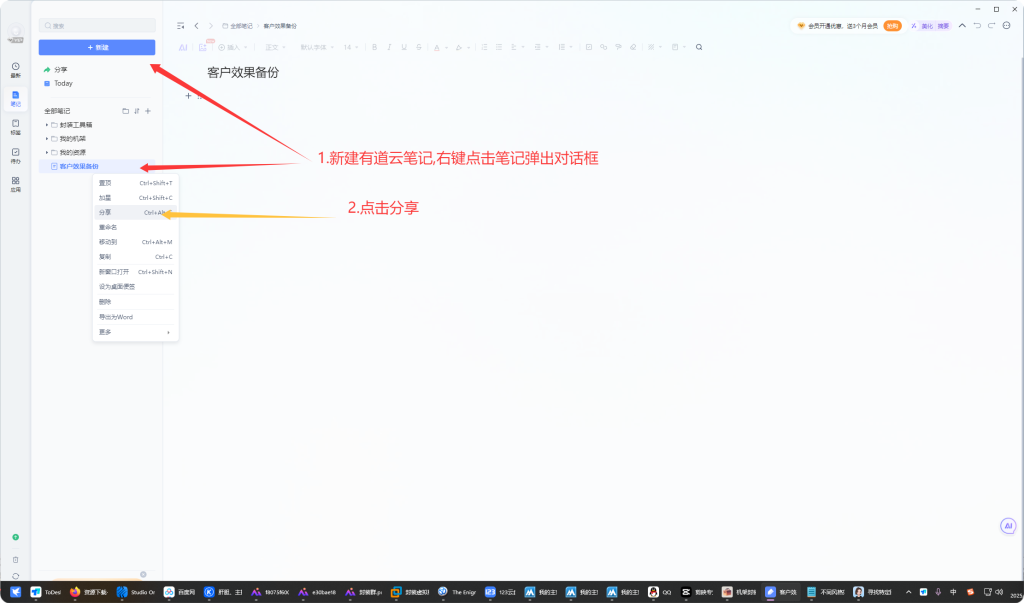The width and height of the screenshot is (1024, 603).
Task: Click the search box in the sidebar
Action: point(97,25)
